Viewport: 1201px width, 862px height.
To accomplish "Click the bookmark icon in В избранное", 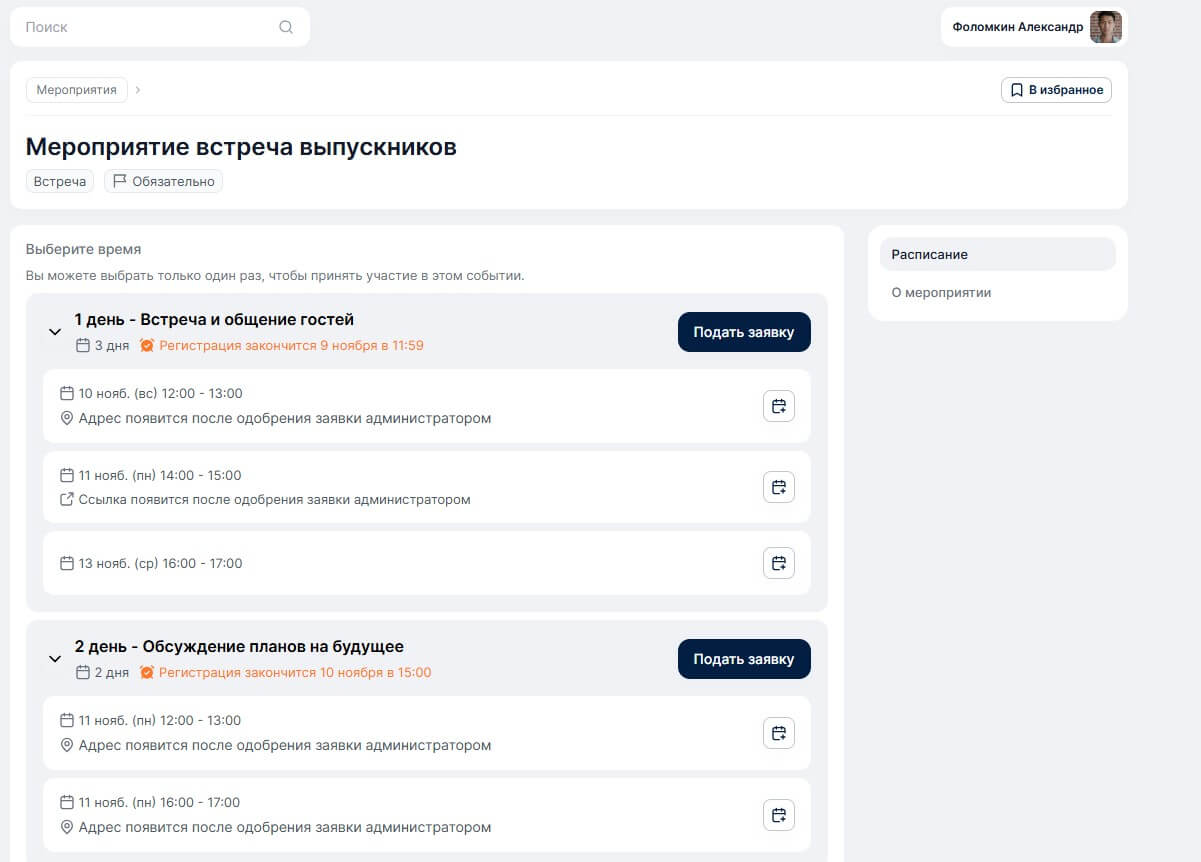I will pyautogui.click(x=1017, y=90).
